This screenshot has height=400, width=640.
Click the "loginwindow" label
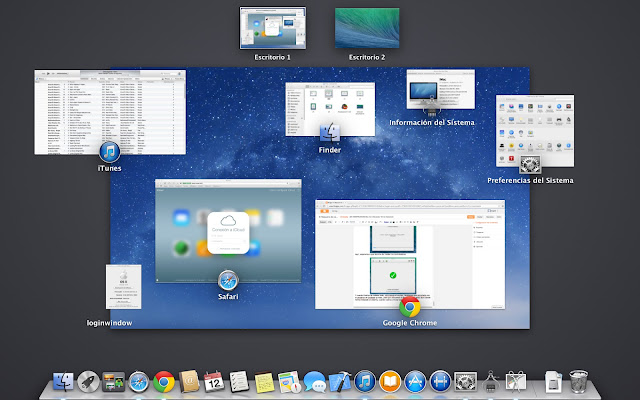pos(109,323)
